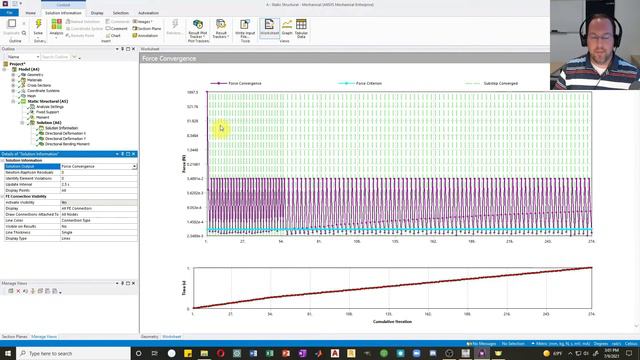The width and height of the screenshot is (640, 360).
Task: Click the Activate Visibility value field
Action: (99, 202)
